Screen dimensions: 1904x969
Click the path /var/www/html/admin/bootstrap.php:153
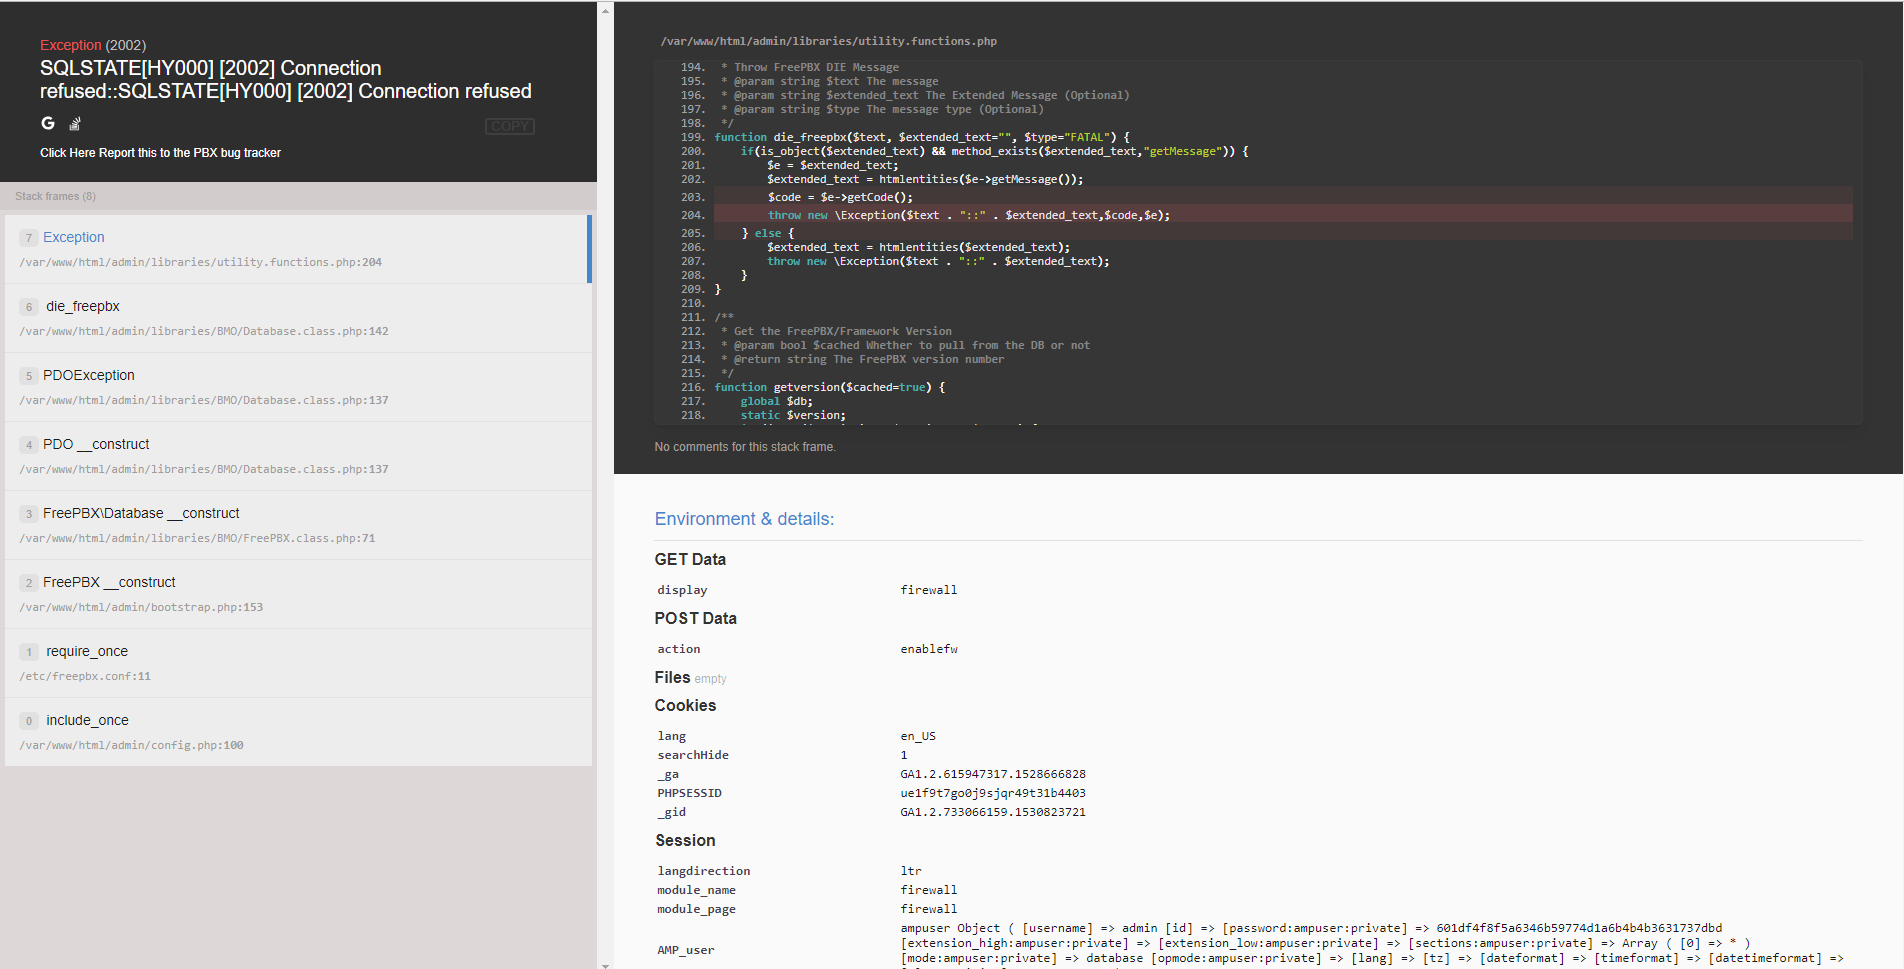[x=141, y=607]
